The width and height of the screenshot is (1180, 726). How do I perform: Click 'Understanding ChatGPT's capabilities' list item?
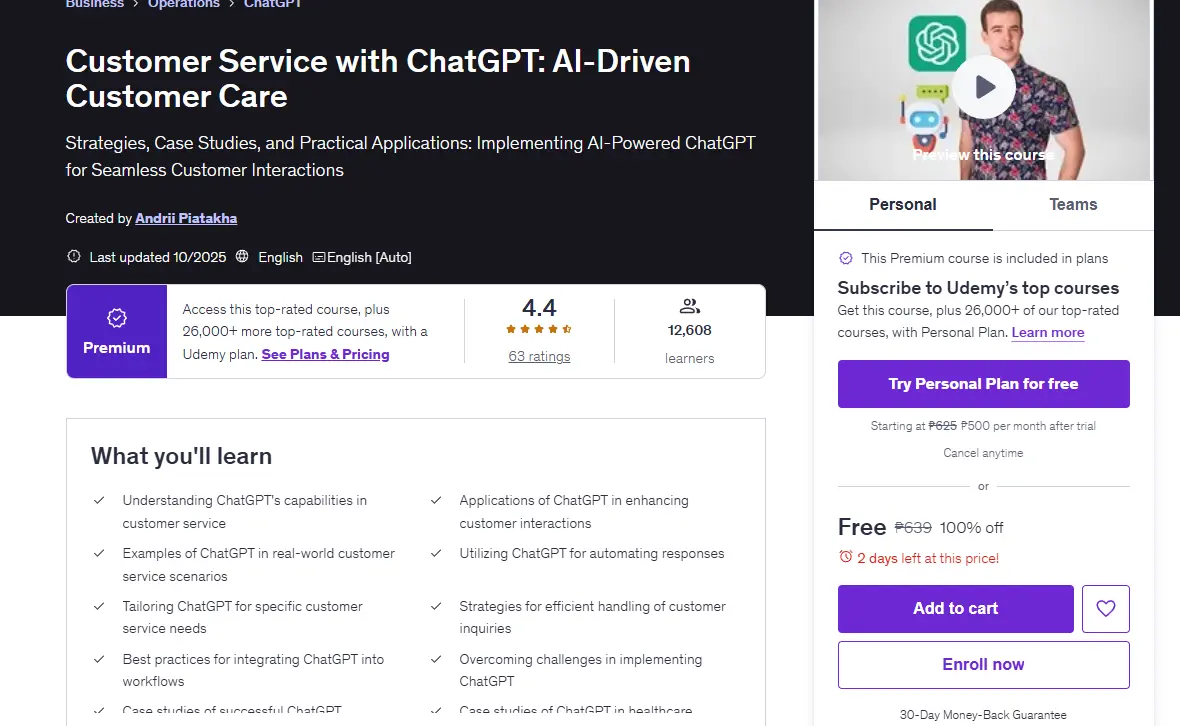(245, 512)
